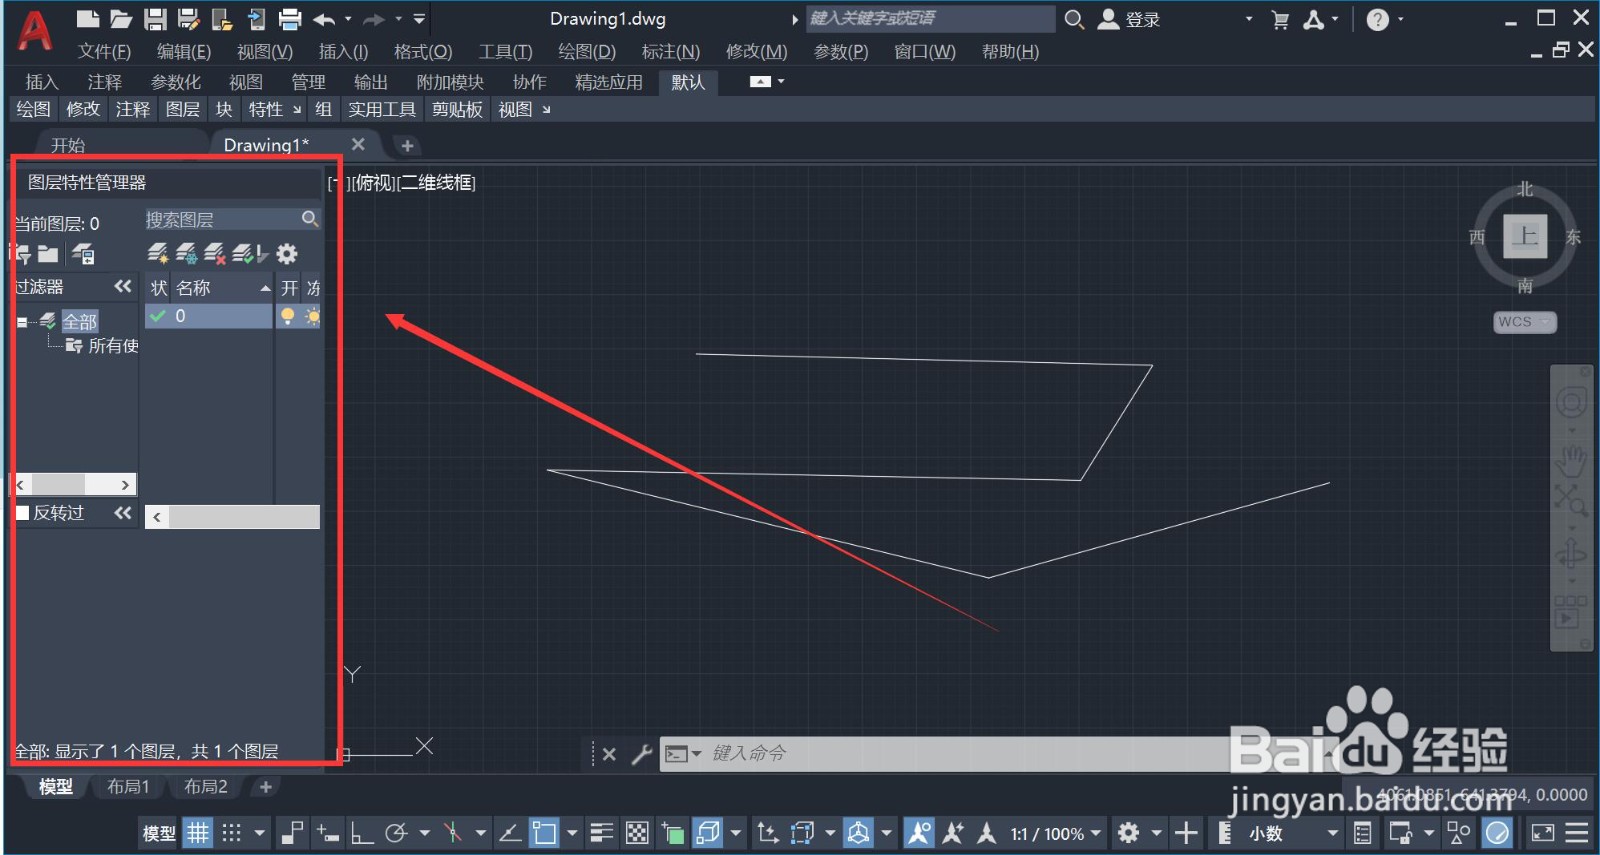This screenshot has width=1600, height=855.
Task: Toggle layer 0 freeze sun icon
Action: (312, 316)
